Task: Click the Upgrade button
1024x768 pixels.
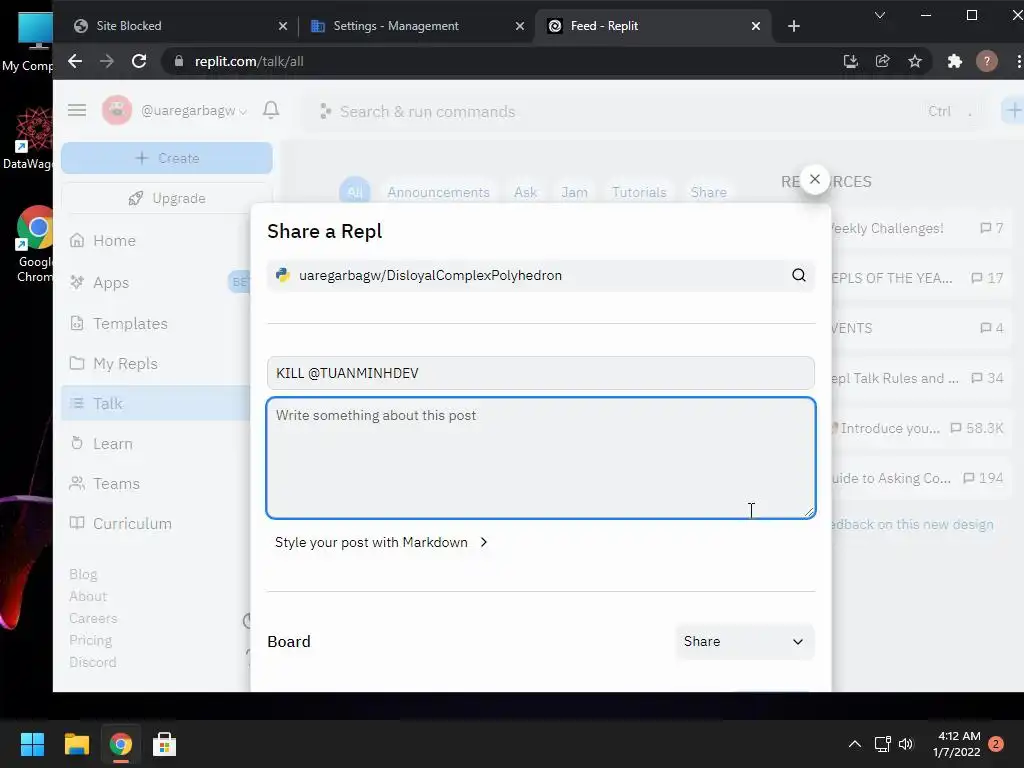Action: 167,198
